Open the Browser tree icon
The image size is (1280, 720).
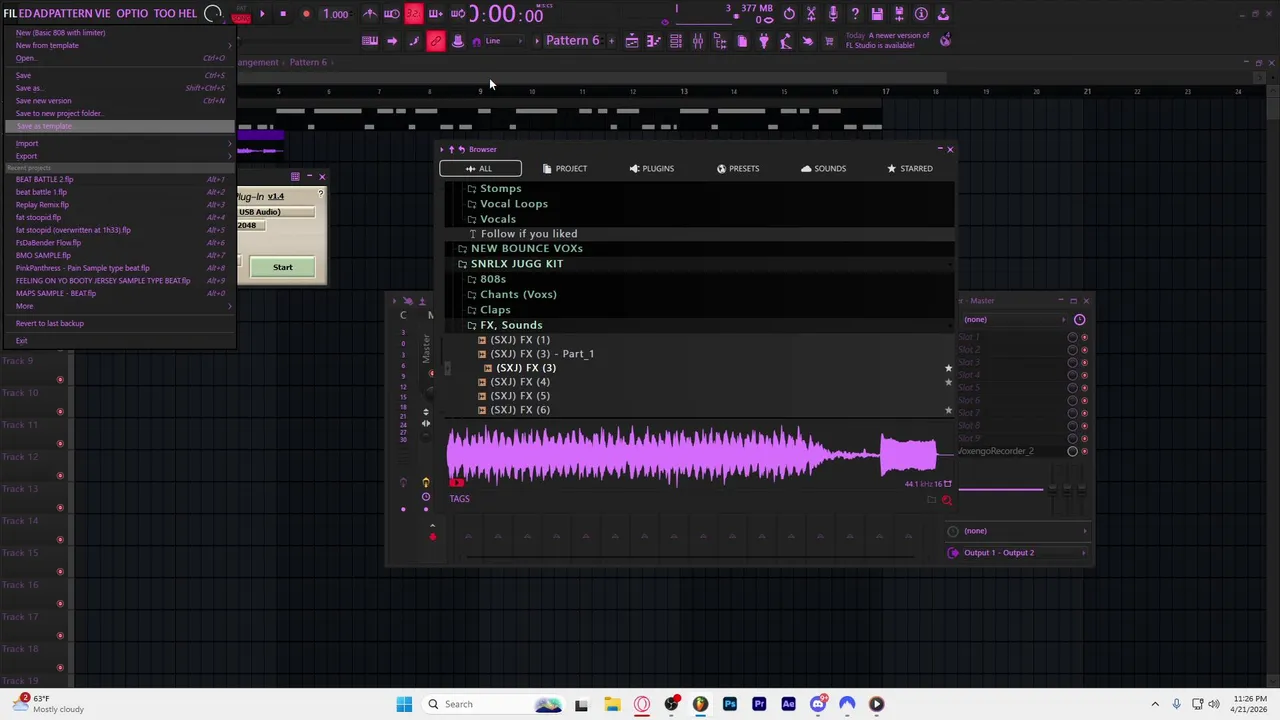click(719, 41)
